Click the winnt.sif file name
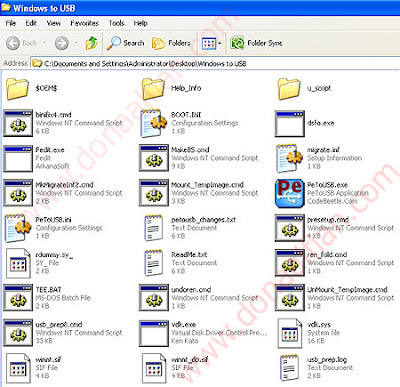The image size is (400, 387). (48, 359)
